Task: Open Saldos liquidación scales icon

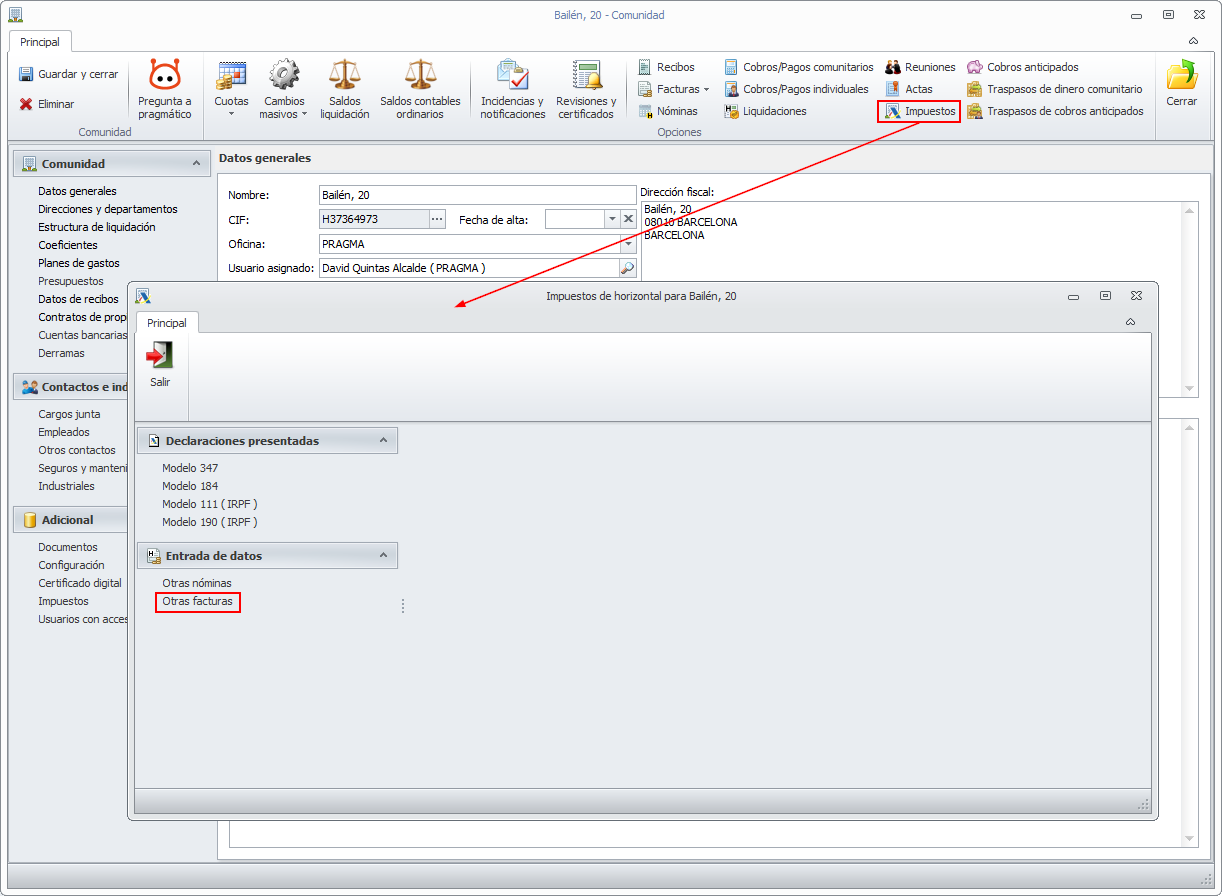Action: [x=345, y=90]
